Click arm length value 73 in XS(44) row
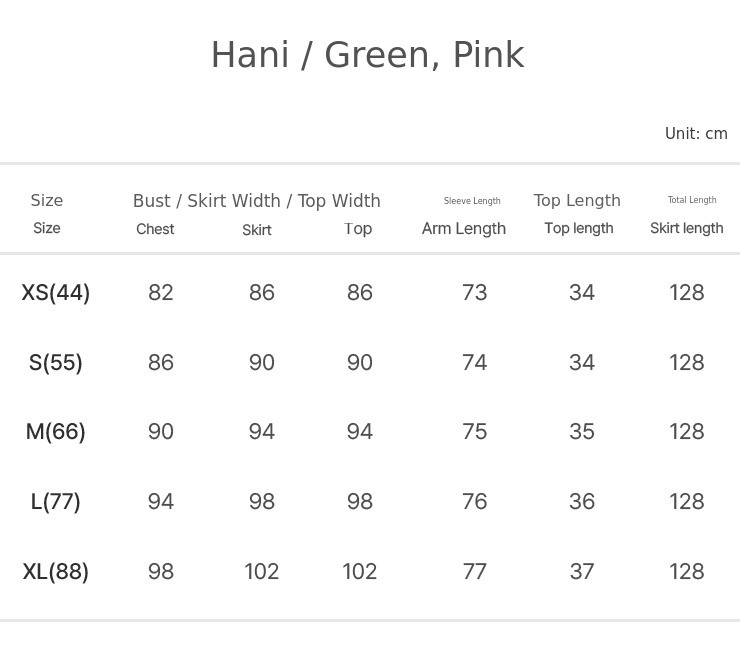The image size is (740, 650). (x=475, y=293)
